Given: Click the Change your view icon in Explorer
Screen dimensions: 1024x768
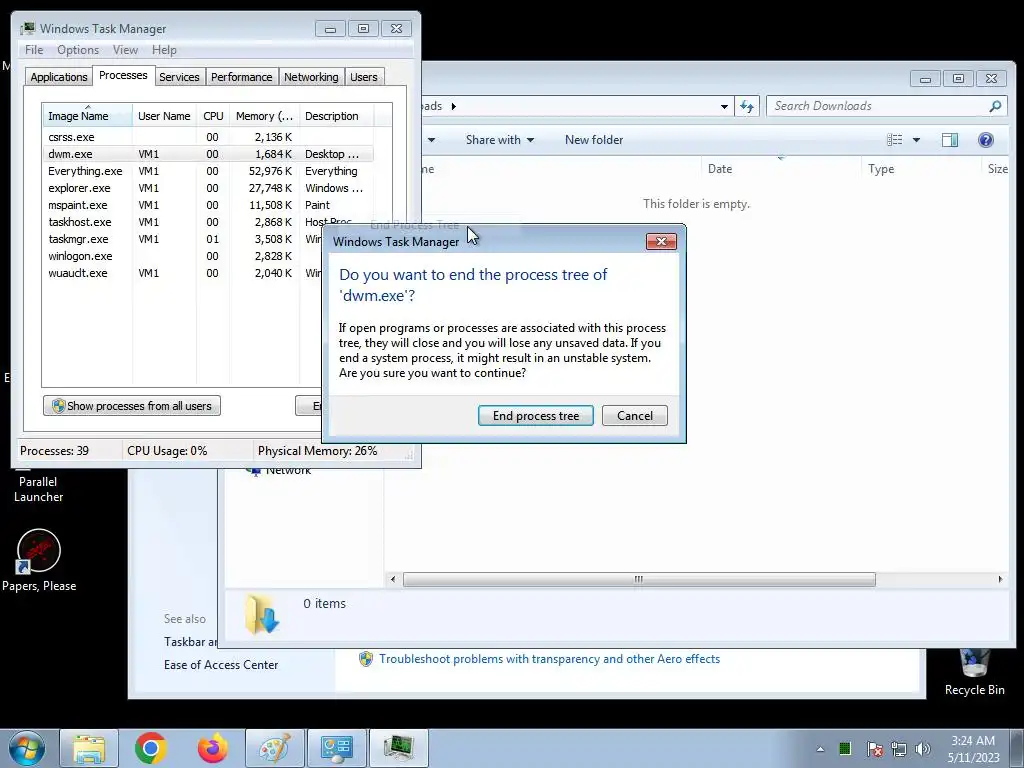Looking at the screenshot, I should click(895, 140).
